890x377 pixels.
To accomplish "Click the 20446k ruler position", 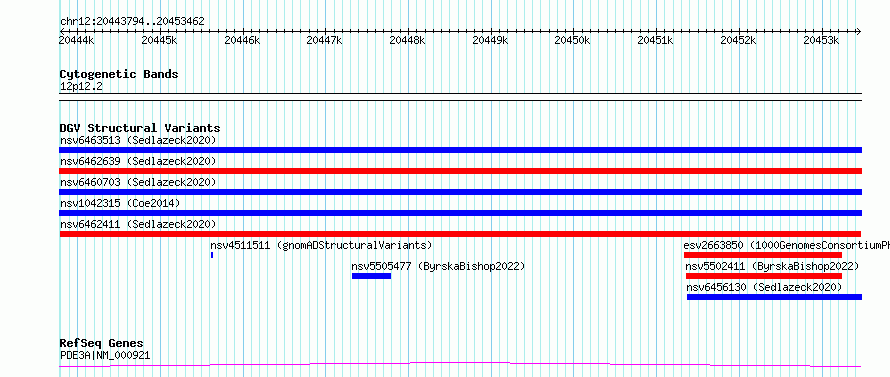I will tap(243, 40).
